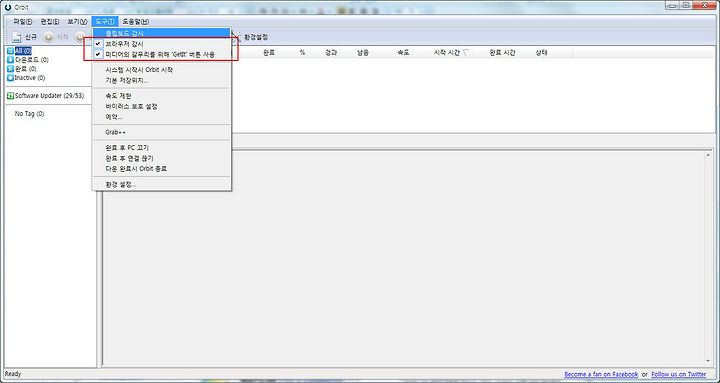Open the 도움말(H) menu
This screenshot has height=383, width=720.
[135, 22]
